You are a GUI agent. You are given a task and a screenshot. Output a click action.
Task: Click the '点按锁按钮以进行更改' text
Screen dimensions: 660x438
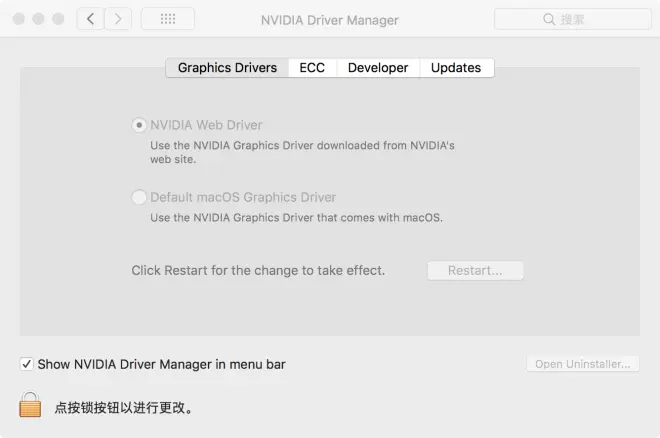pyautogui.click(x=124, y=408)
